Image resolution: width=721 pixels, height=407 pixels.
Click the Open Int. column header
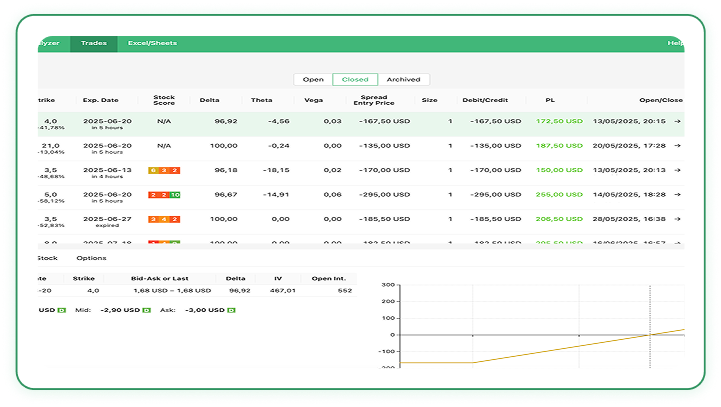pos(328,279)
